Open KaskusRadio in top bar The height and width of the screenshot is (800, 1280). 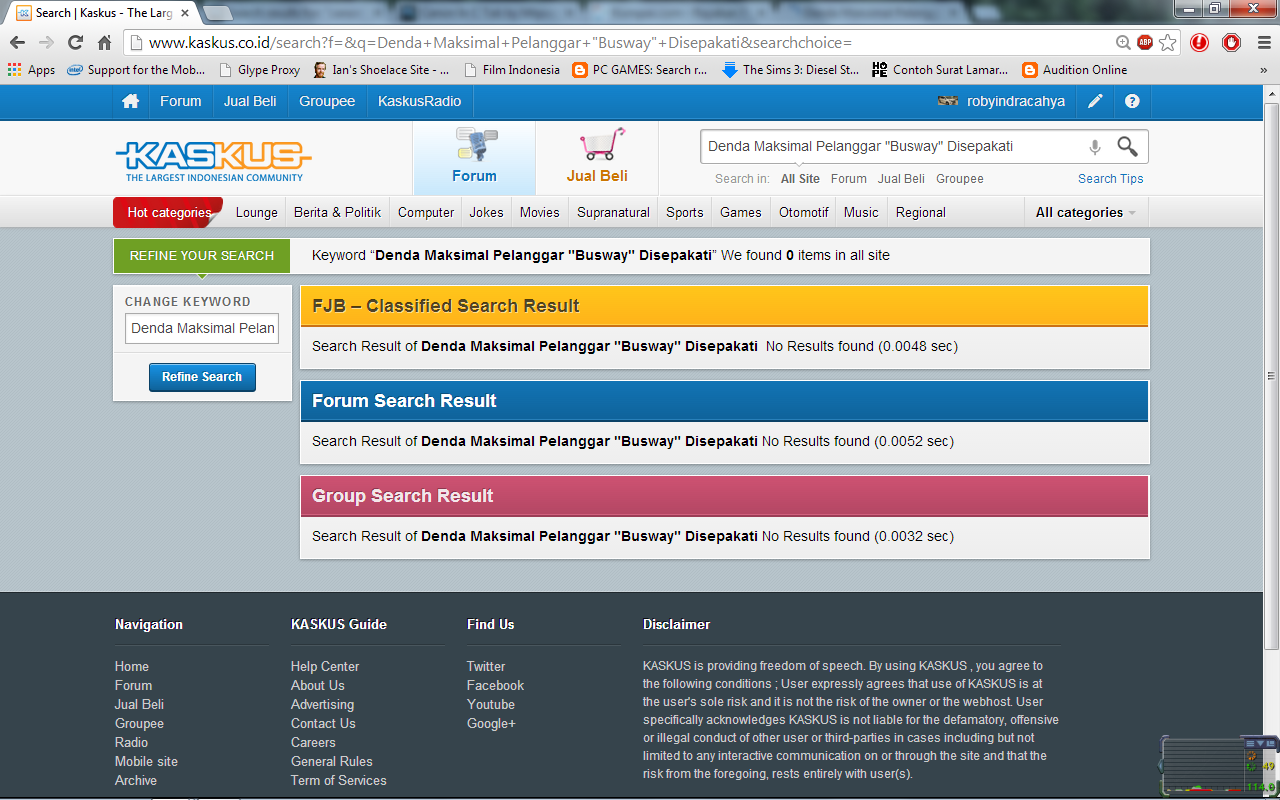point(420,102)
